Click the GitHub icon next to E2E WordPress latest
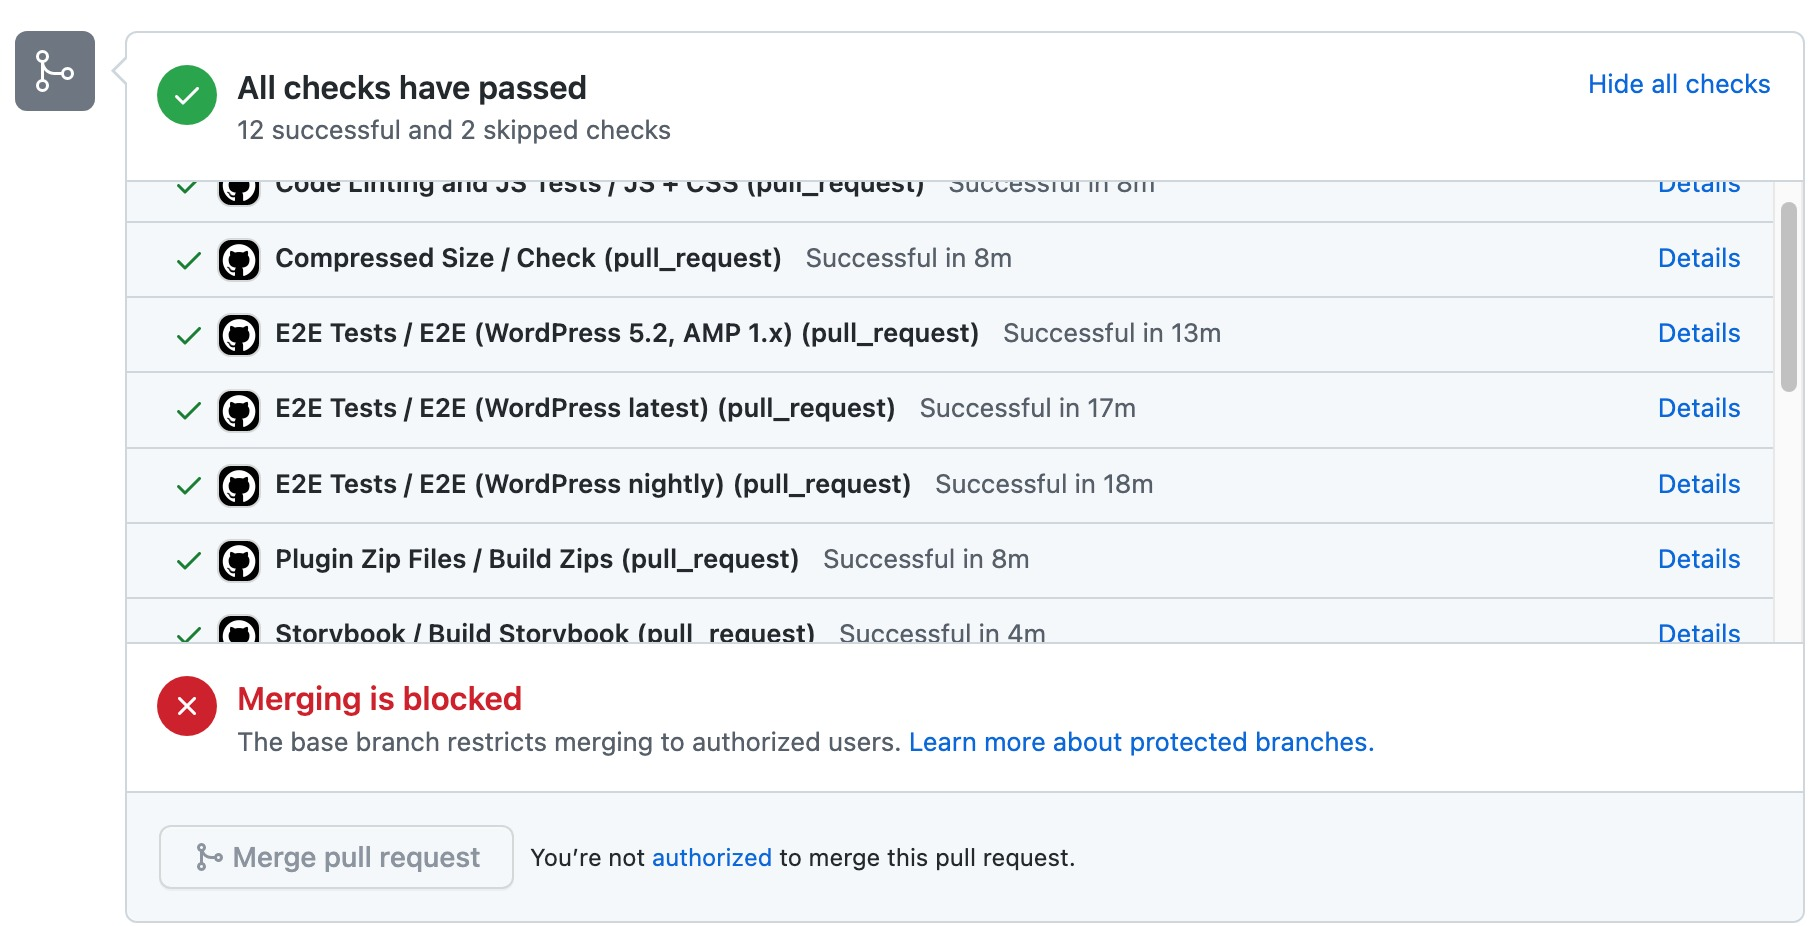This screenshot has height=926, width=1810. pos(239,409)
